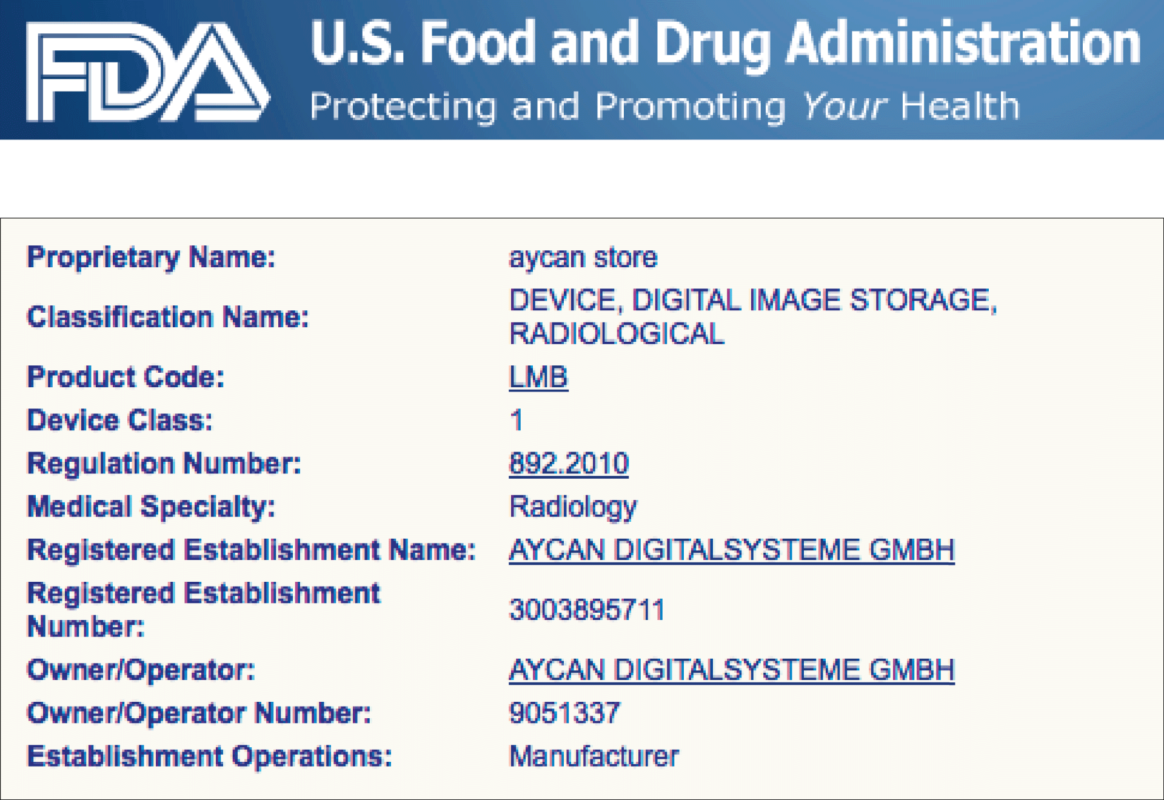Open regulation number 892.2010 link
The width and height of the screenshot is (1164, 800).
pyautogui.click(x=569, y=464)
